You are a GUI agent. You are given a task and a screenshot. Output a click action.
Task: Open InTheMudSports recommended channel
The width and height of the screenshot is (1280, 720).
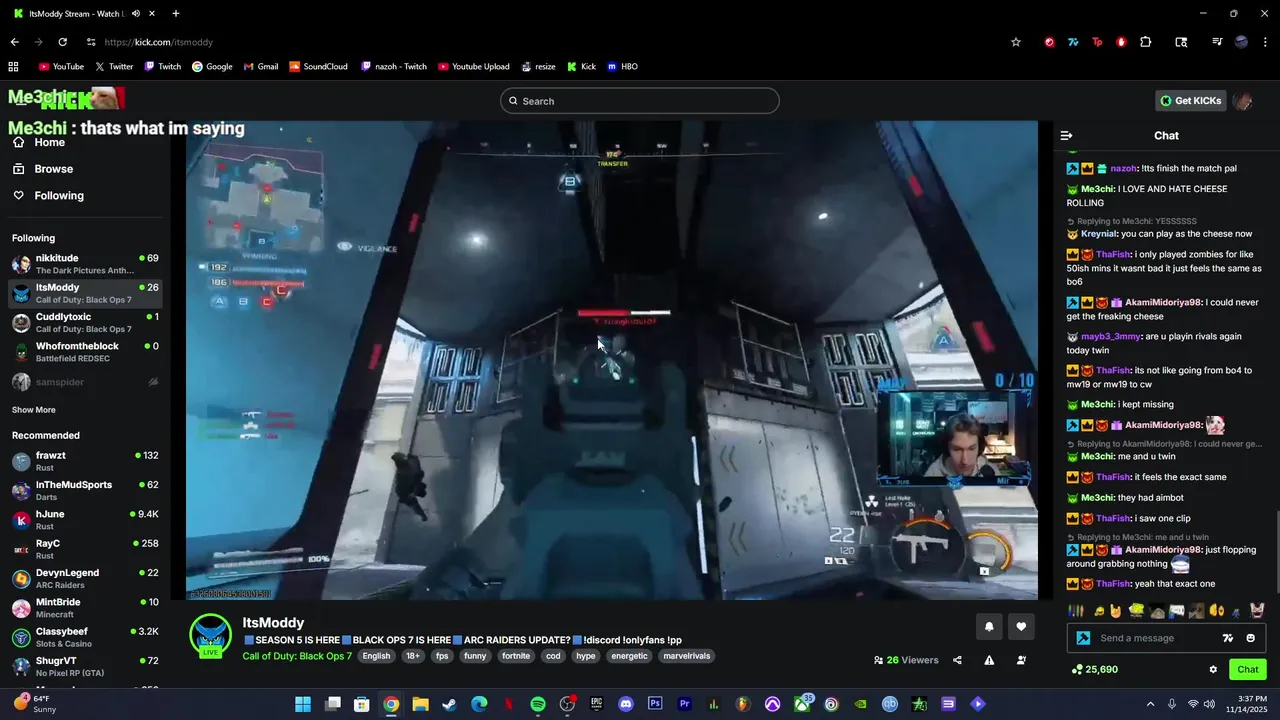coord(85,490)
